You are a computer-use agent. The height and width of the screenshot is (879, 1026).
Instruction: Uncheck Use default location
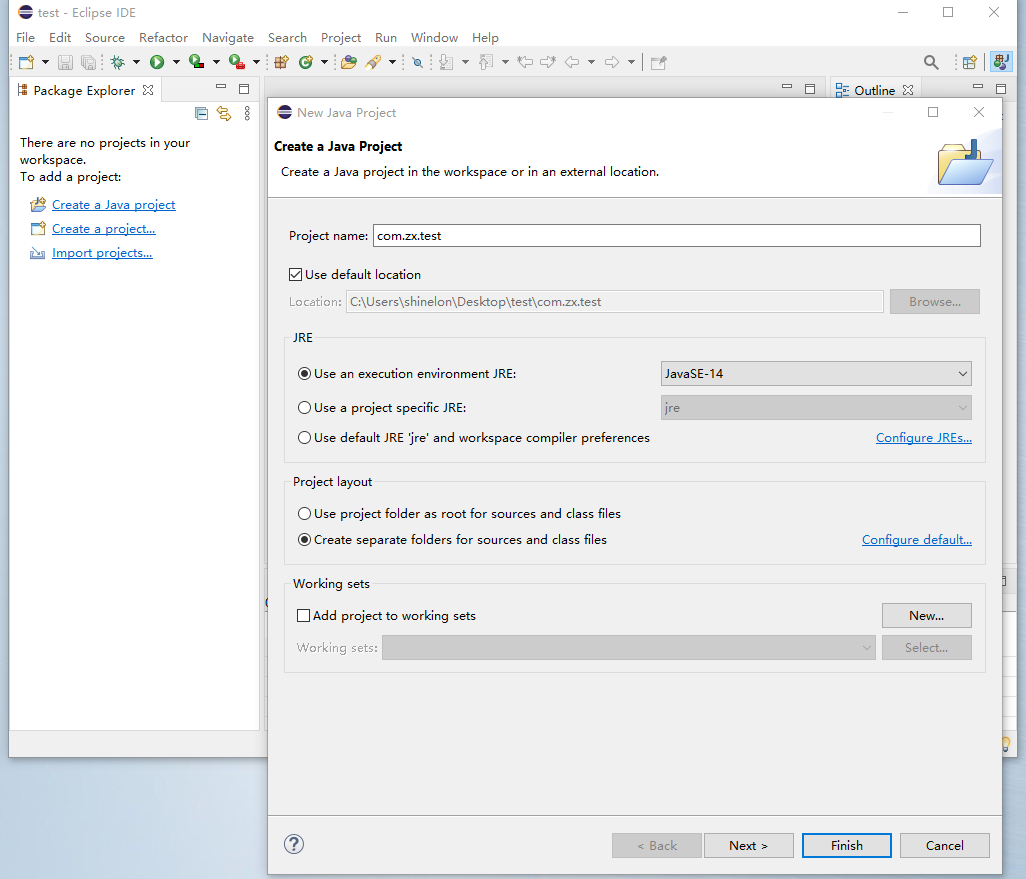pyautogui.click(x=296, y=274)
